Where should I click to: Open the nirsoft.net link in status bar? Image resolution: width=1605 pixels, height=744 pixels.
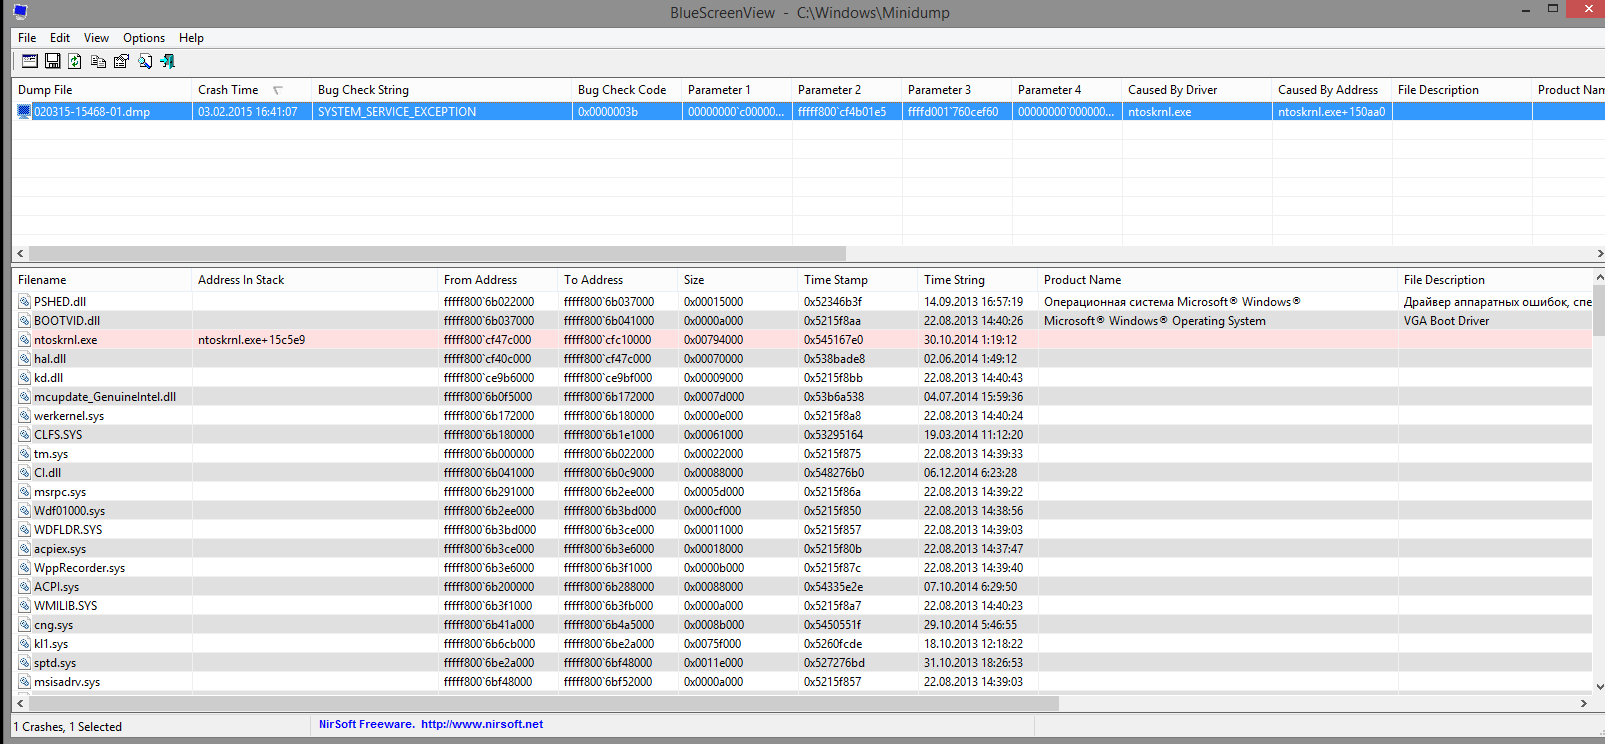click(x=482, y=725)
